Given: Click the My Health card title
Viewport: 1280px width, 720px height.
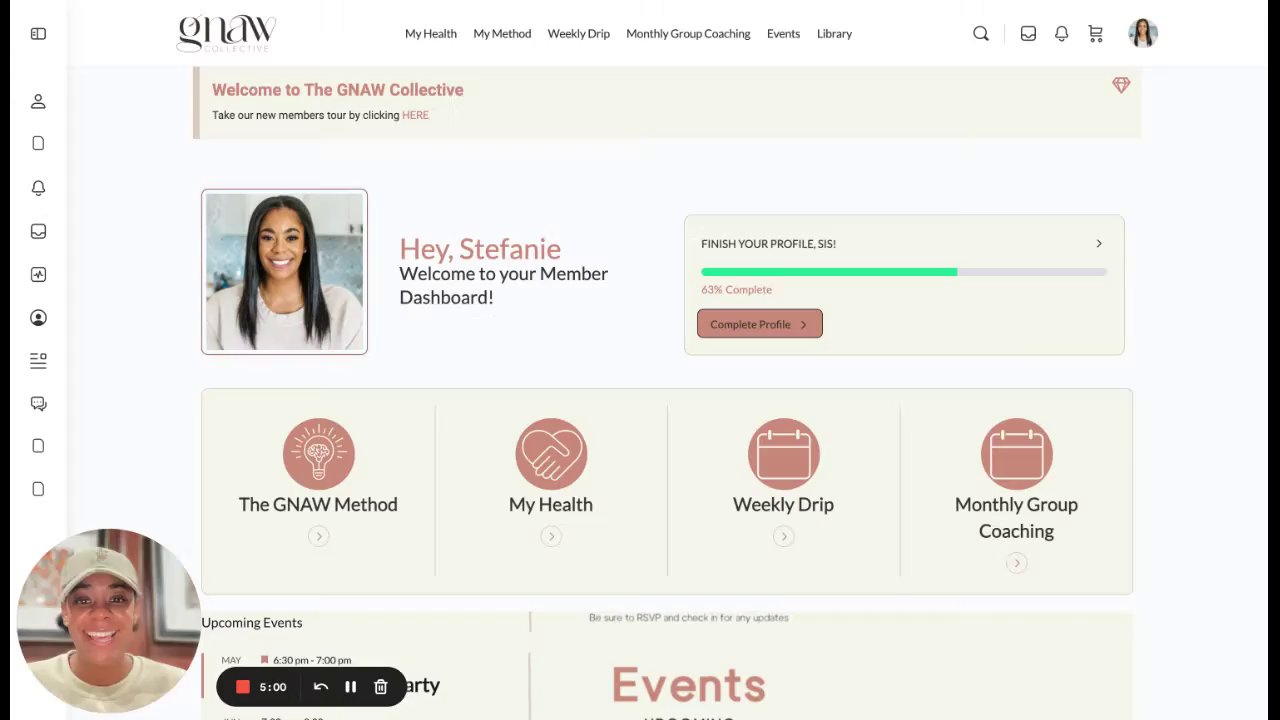Looking at the screenshot, I should [x=551, y=505].
